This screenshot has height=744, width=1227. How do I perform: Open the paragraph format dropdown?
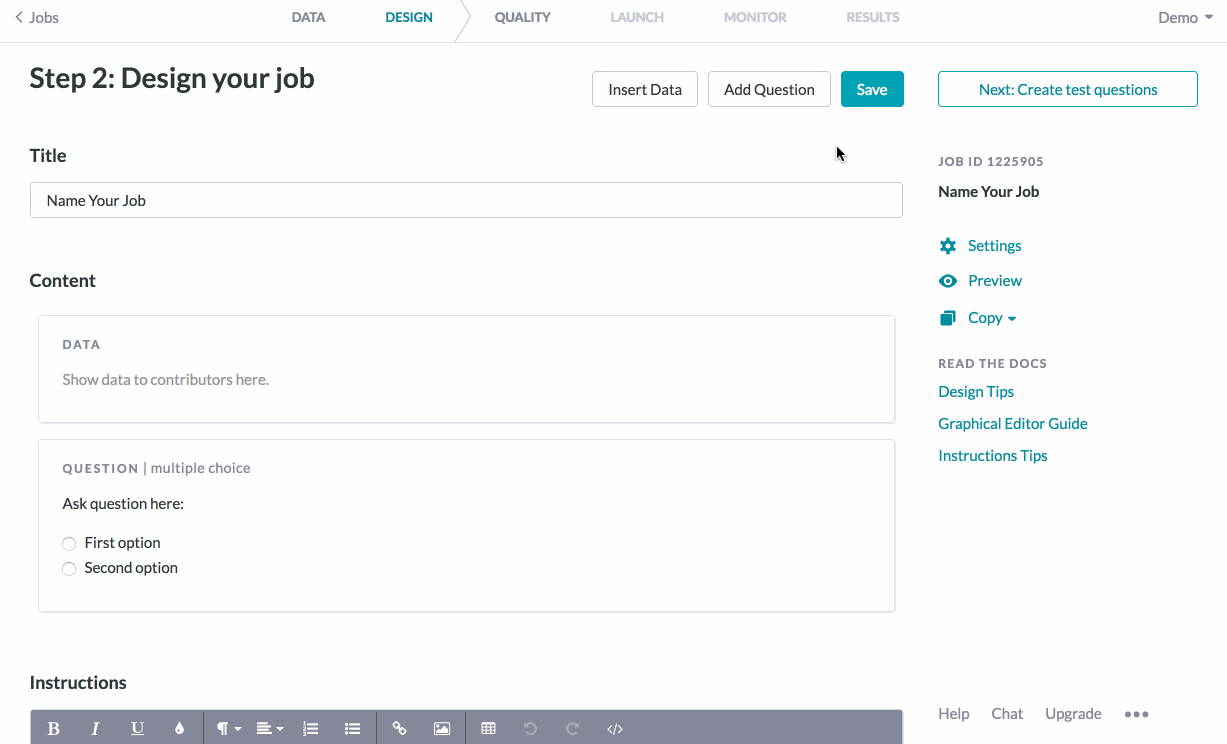click(229, 729)
